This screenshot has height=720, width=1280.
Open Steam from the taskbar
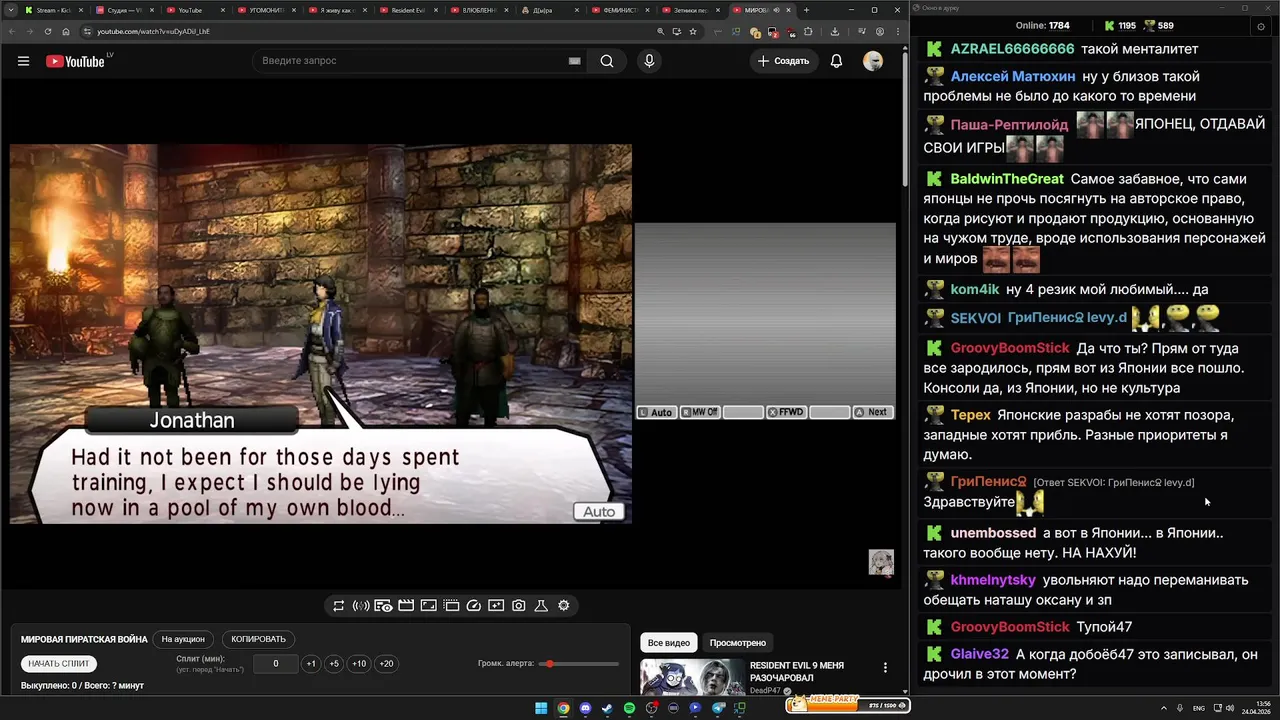point(607,708)
